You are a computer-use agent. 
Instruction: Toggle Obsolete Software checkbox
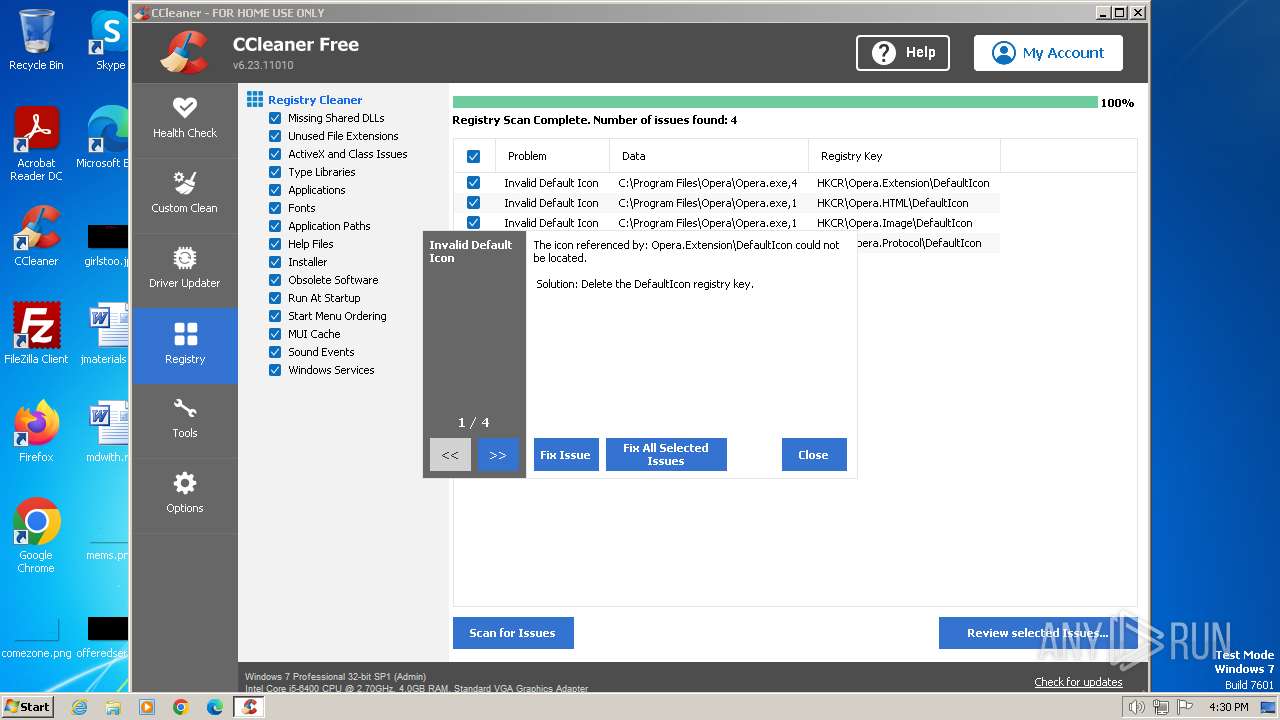coord(275,280)
